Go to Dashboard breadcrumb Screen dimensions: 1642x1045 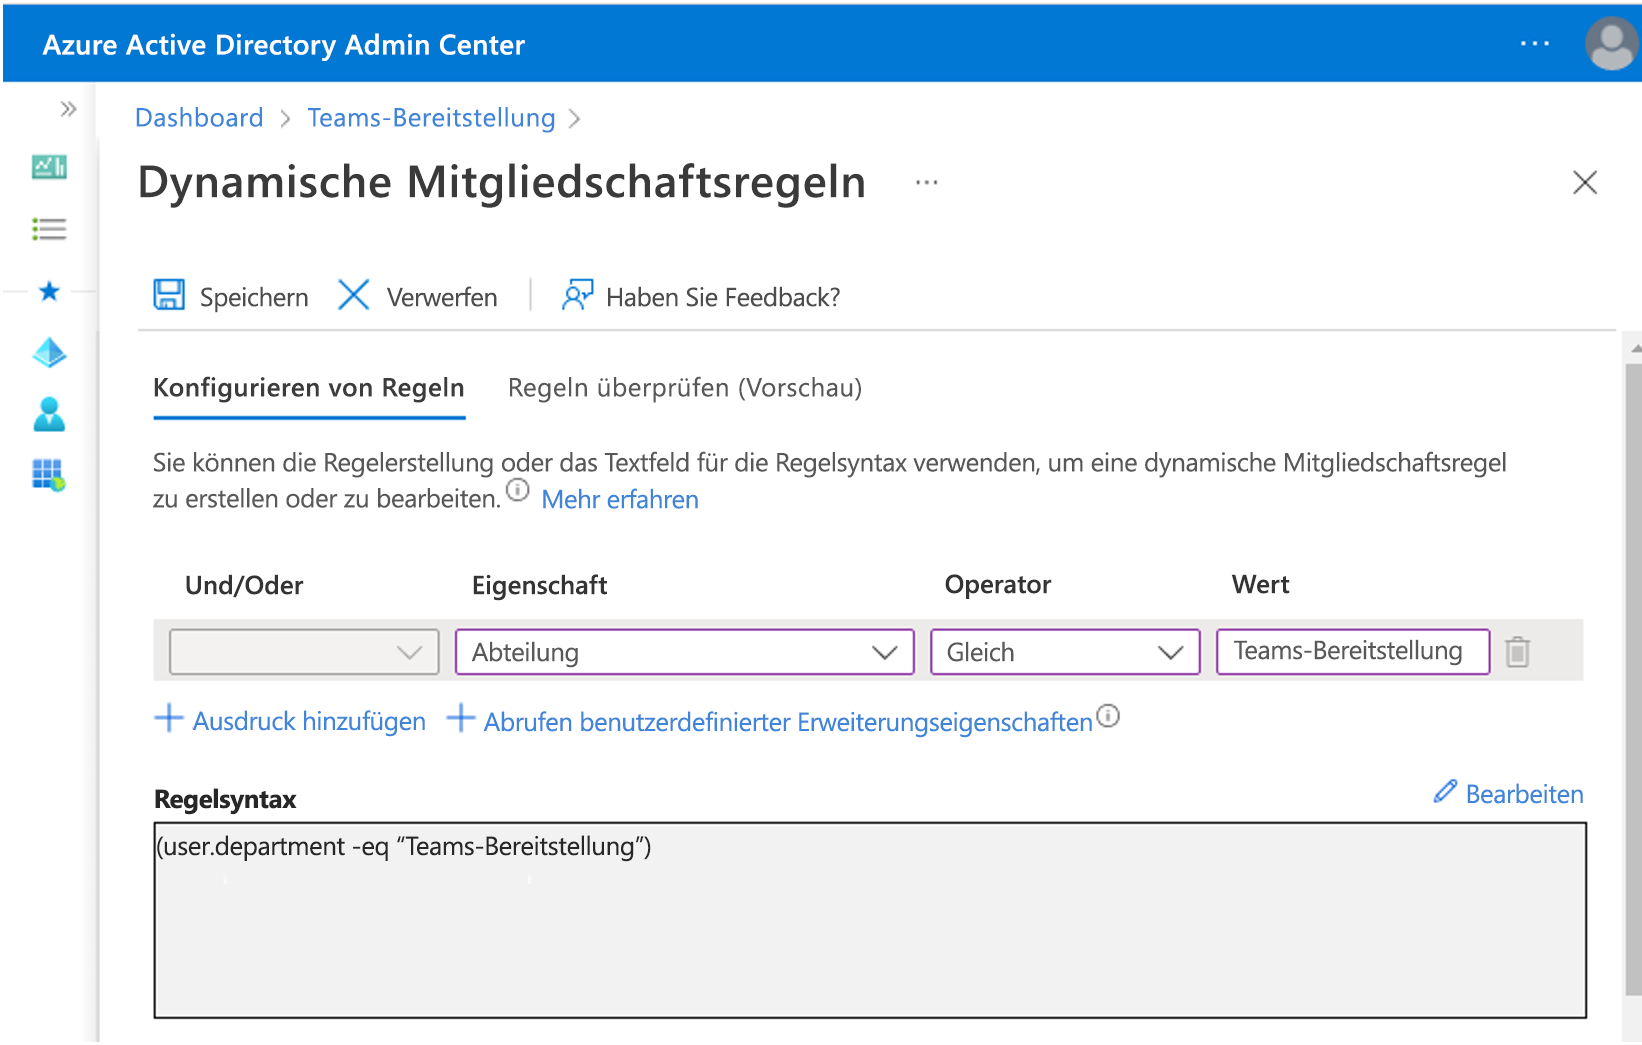click(199, 118)
